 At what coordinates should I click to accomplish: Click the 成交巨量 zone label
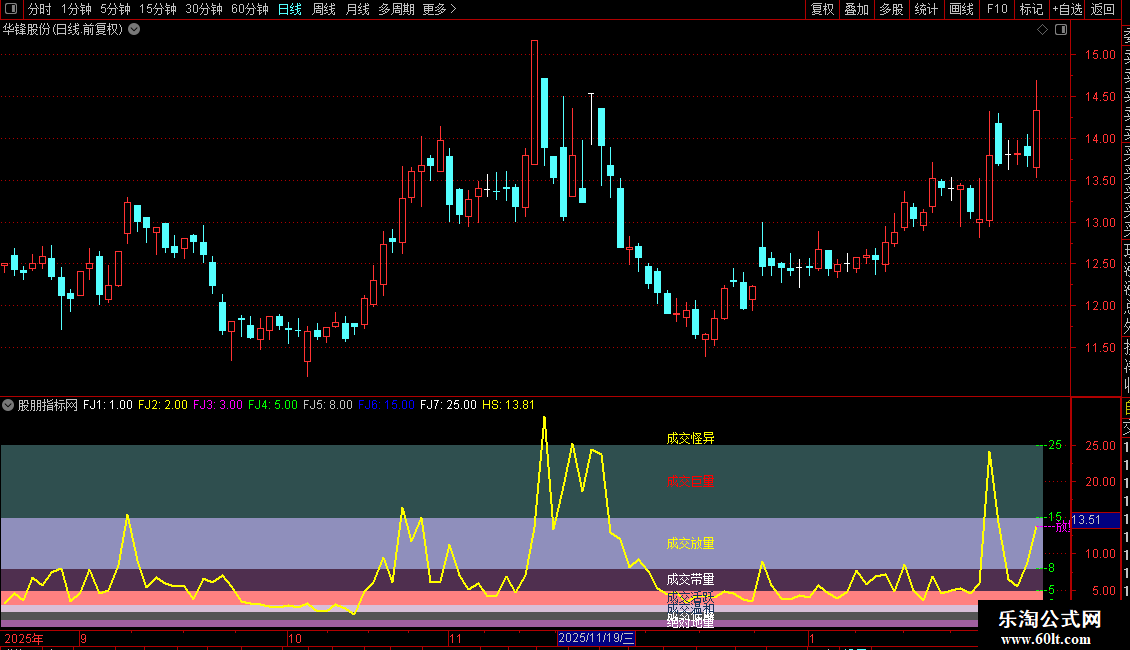coord(690,481)
